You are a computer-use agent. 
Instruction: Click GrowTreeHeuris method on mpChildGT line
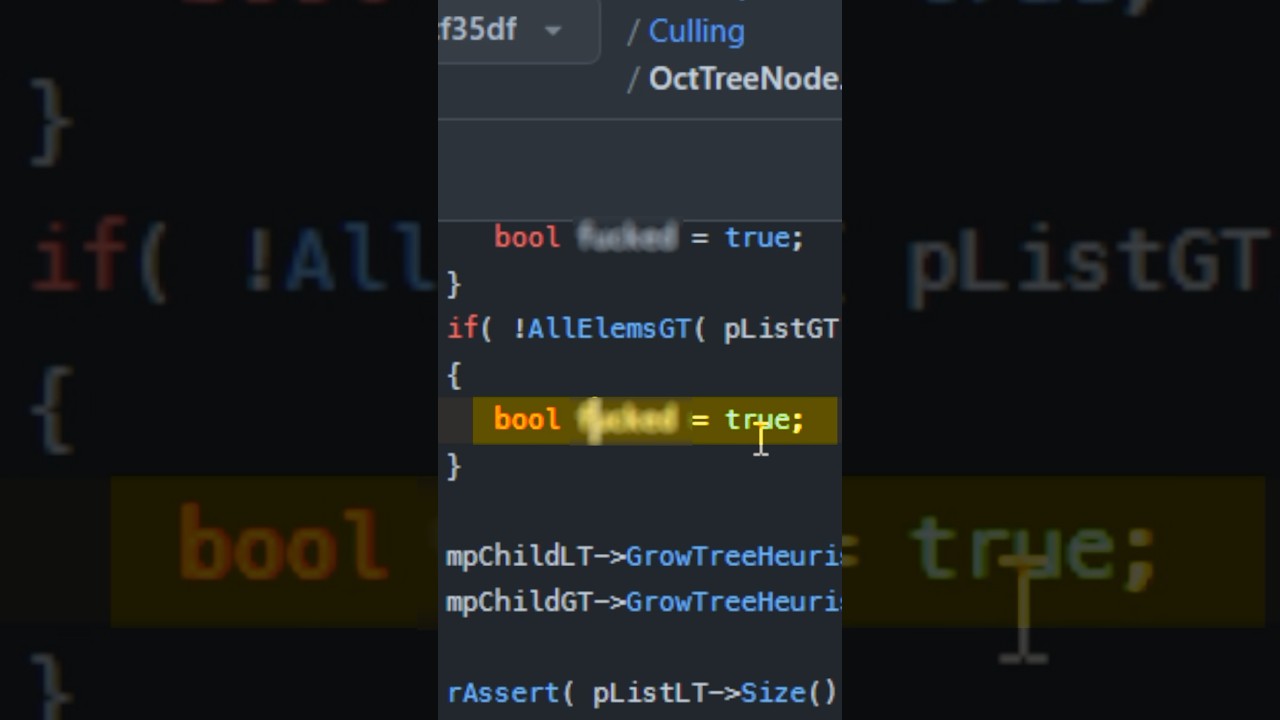tap(733, 602)
